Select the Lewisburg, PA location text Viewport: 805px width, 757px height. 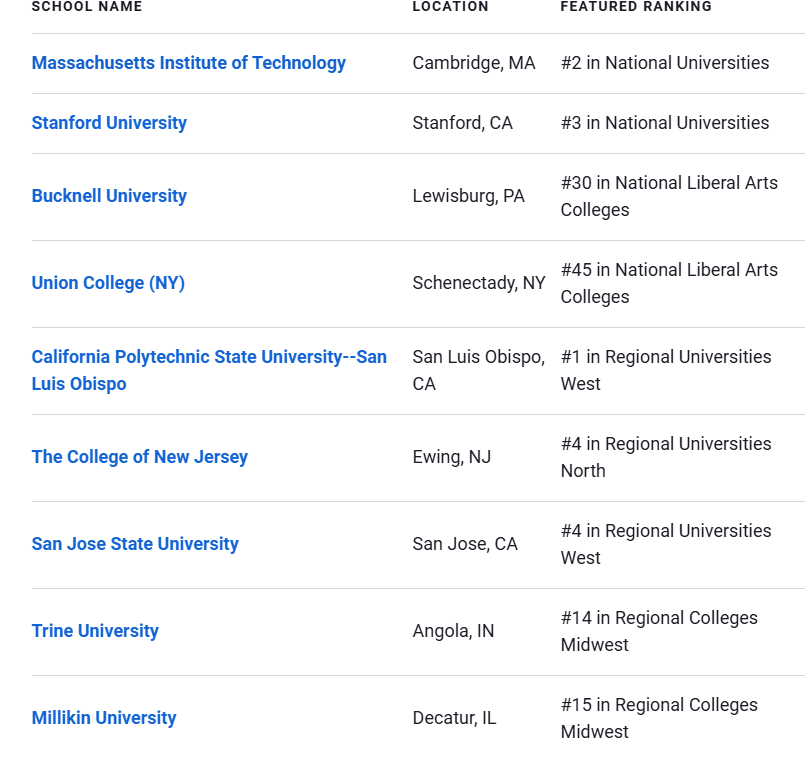point(469,196)
